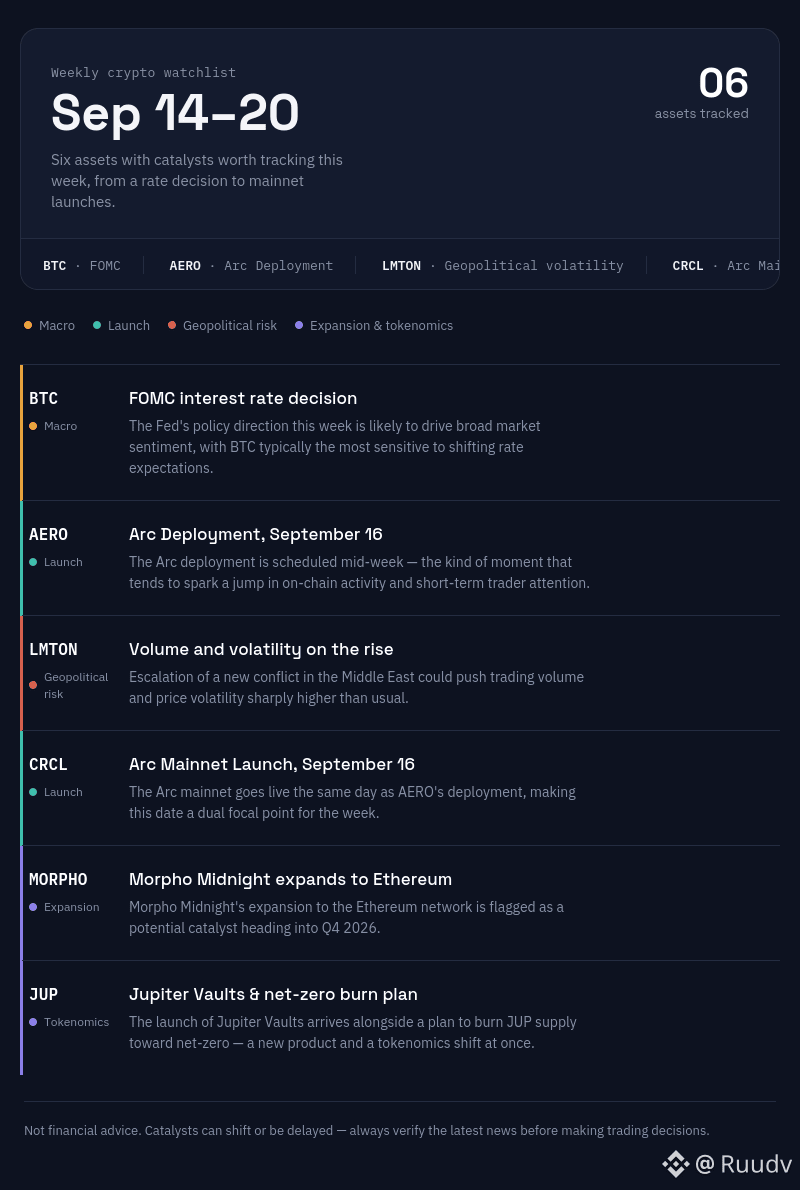
Task: Click the LMTON Geopolitical risk tag dot
Action: tap(33, 685)
